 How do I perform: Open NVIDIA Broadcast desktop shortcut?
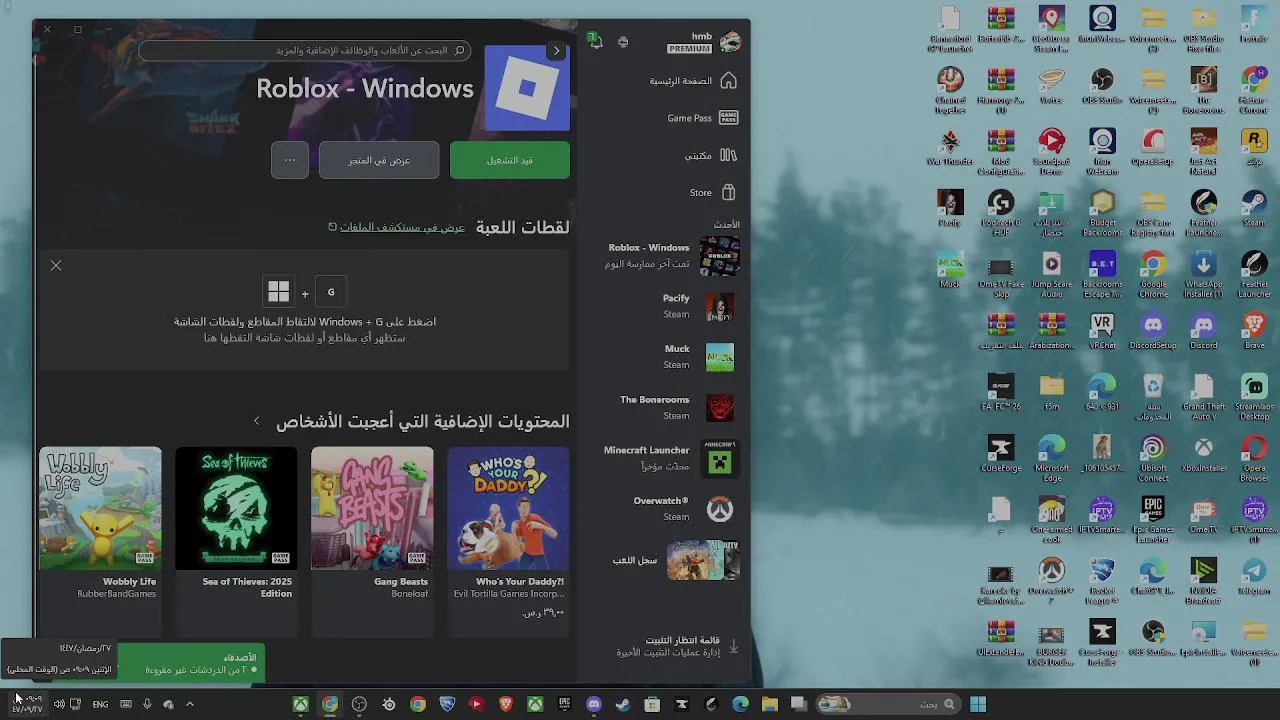click(1203, 581)
